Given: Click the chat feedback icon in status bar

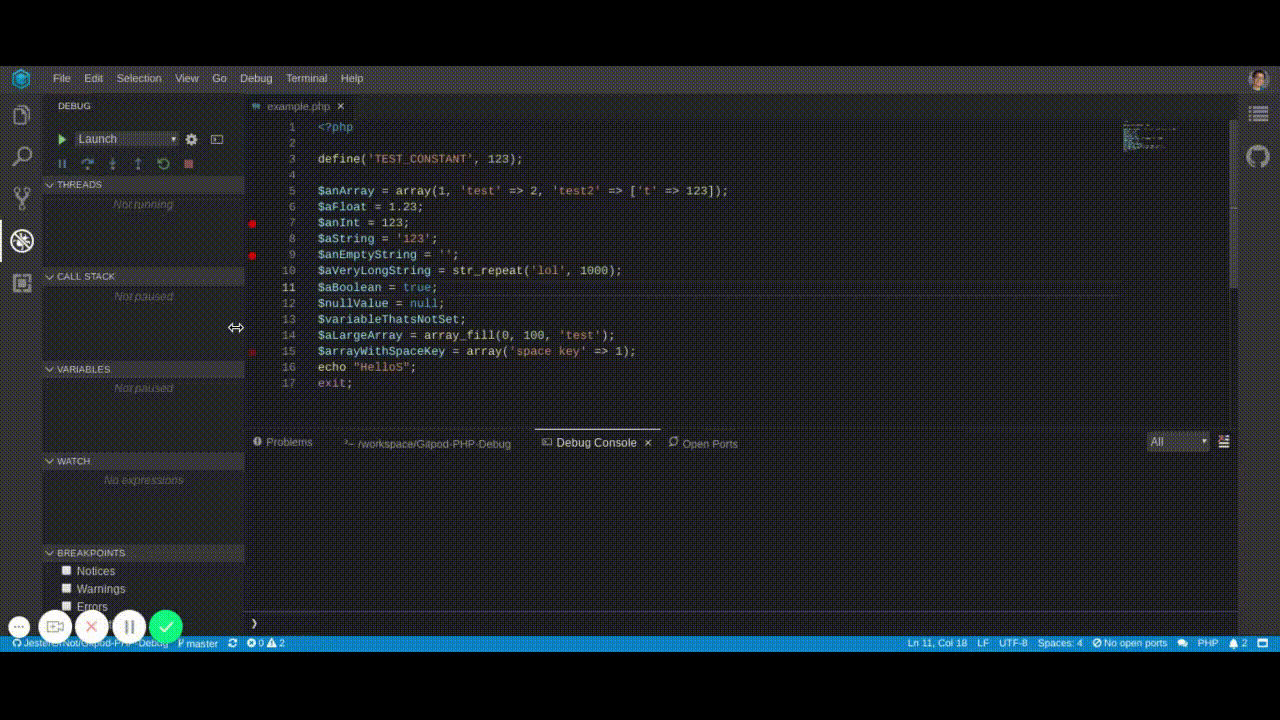Looking at the screenshot, I should point(1183,643).
